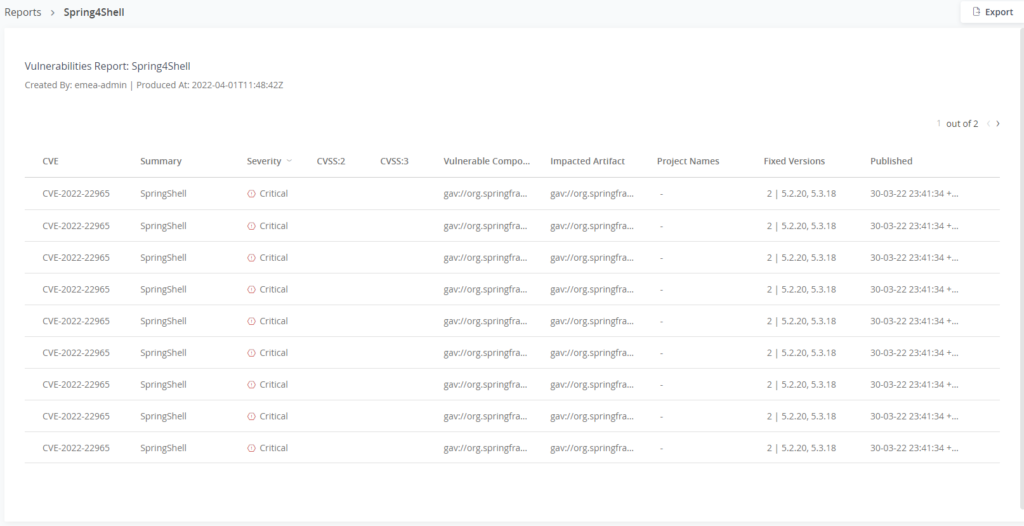Click the CVE column header
1024x526 pixels.
(x=50, y=161)
